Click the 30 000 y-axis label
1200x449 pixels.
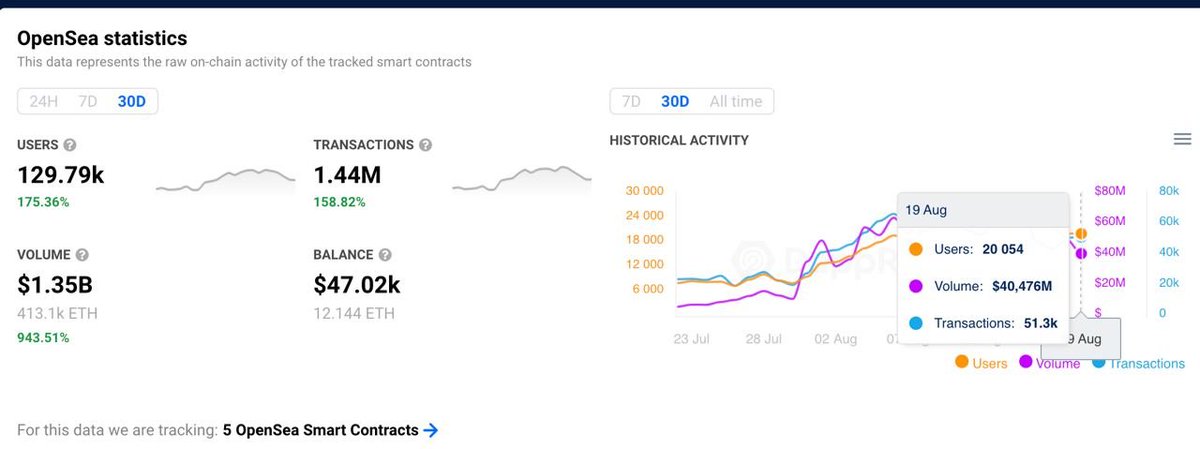(644, 191)
